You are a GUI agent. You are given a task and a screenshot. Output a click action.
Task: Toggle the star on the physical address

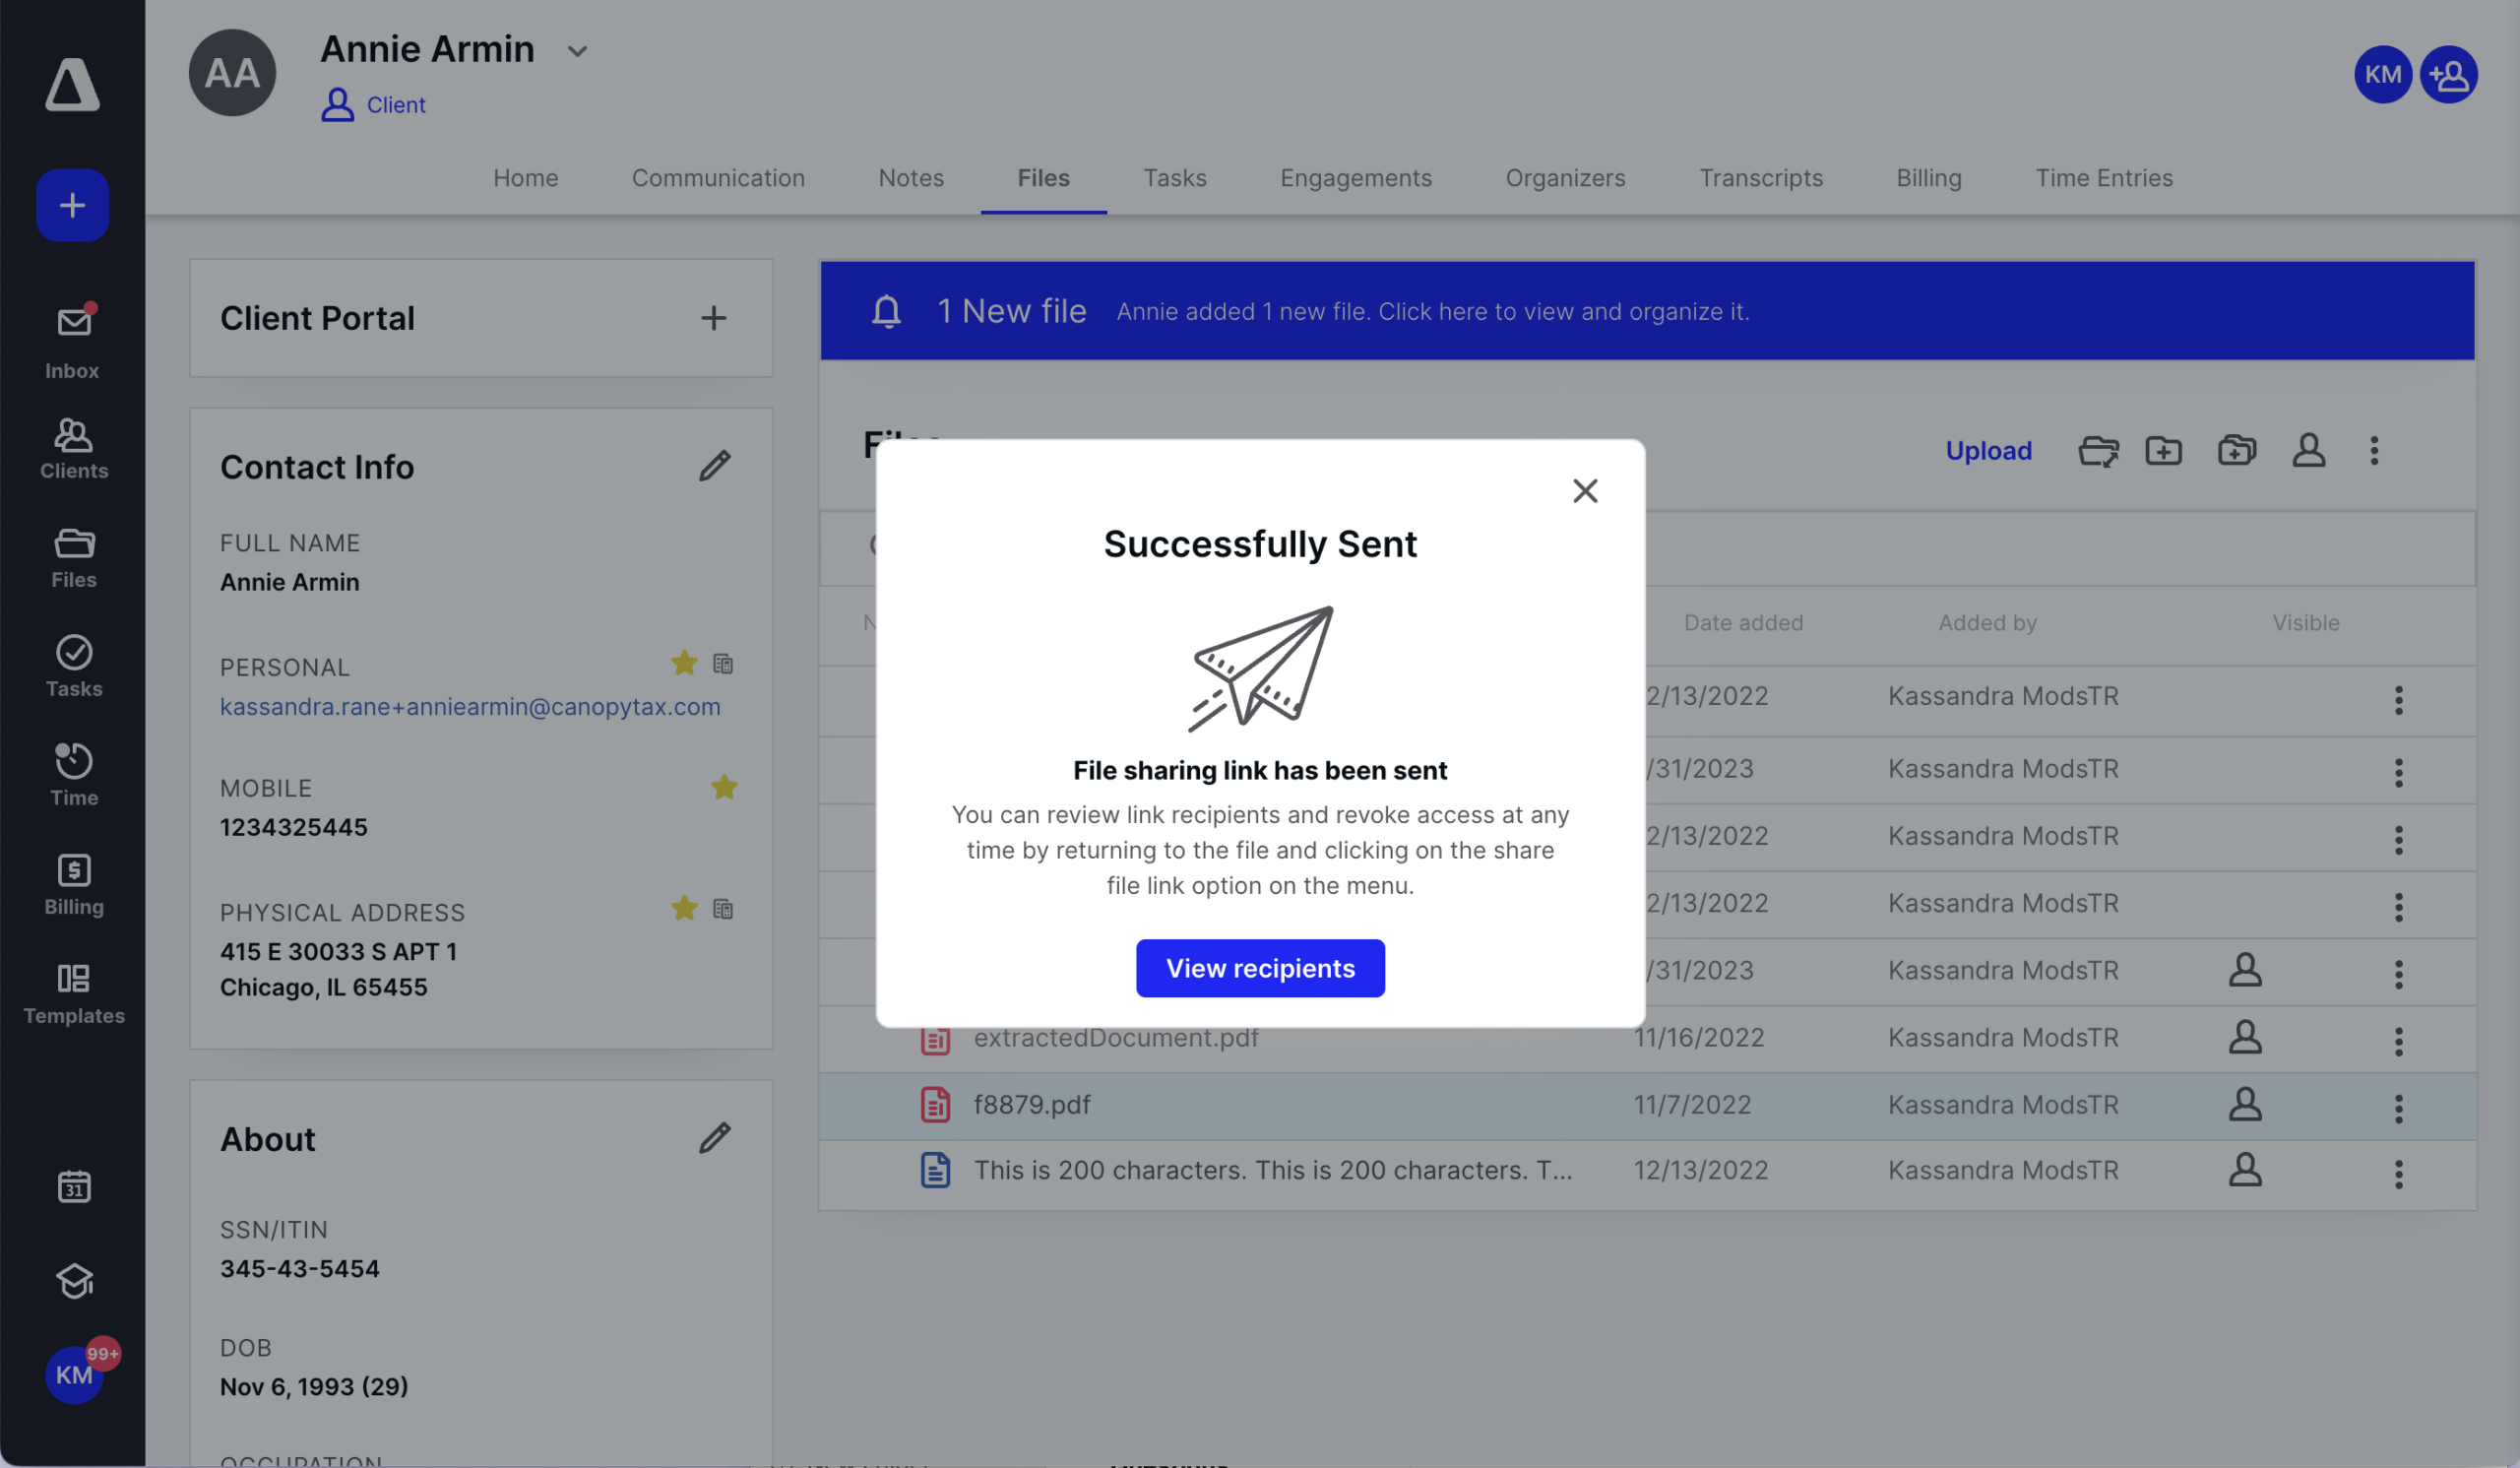(x=684, y=909)
